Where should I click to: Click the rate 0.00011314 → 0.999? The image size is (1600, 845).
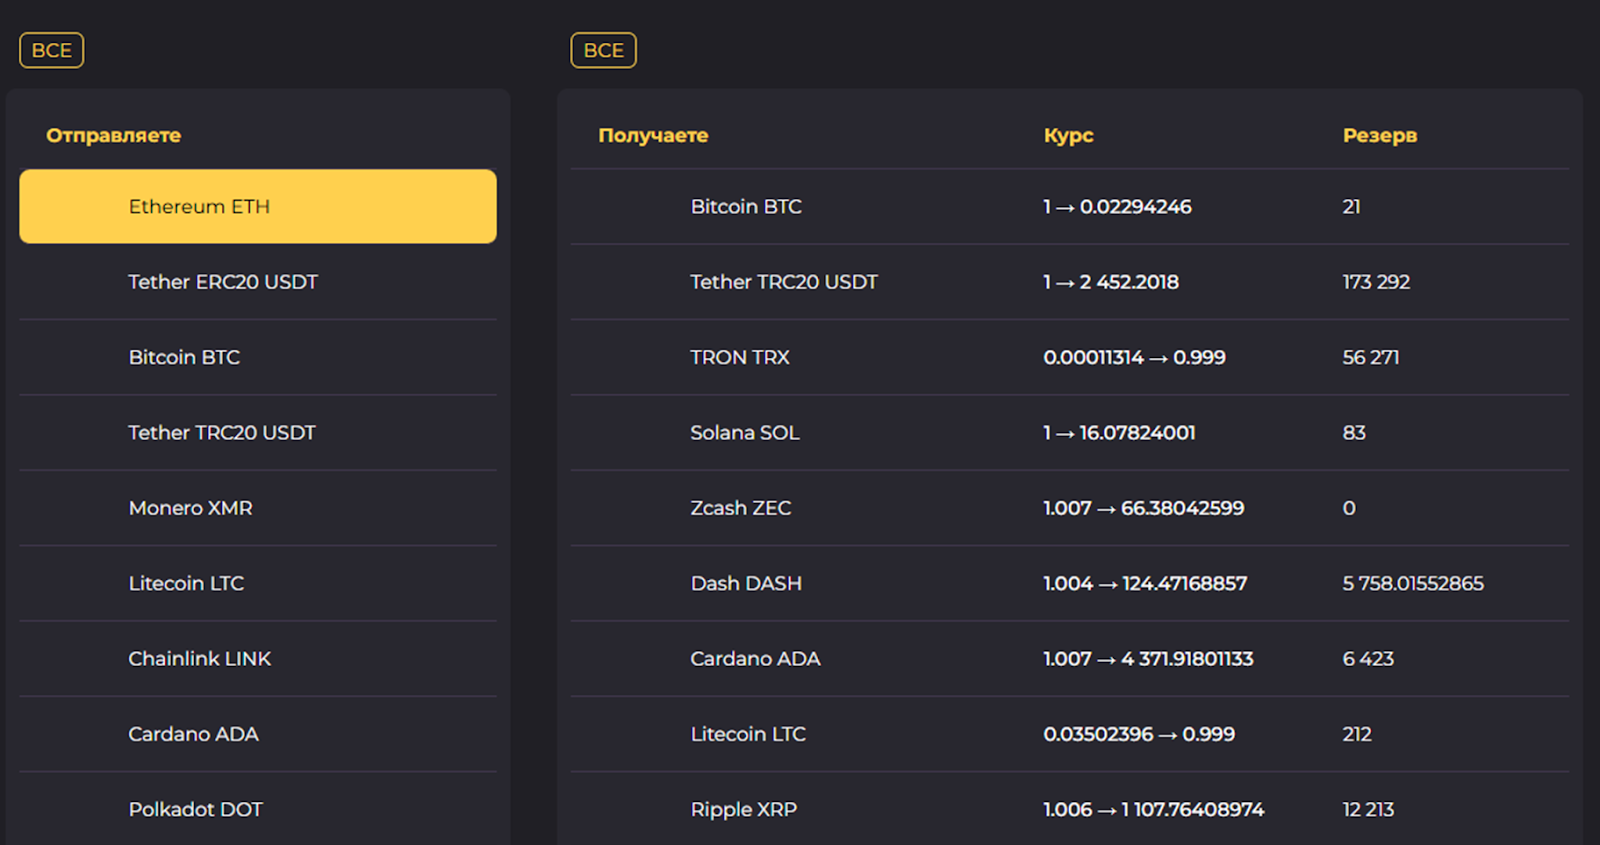[1134, 357]
